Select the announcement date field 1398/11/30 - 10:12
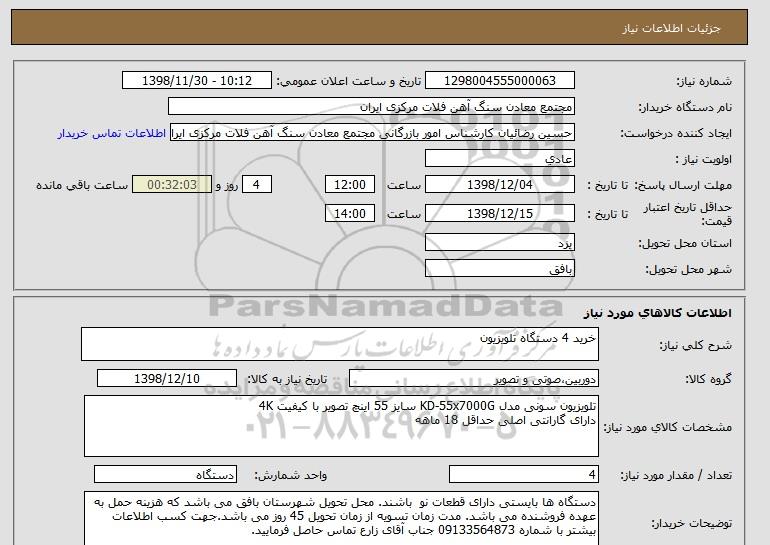Image resolution: width=770 pixels, height=545 pixels. click(x=196, y=81)
